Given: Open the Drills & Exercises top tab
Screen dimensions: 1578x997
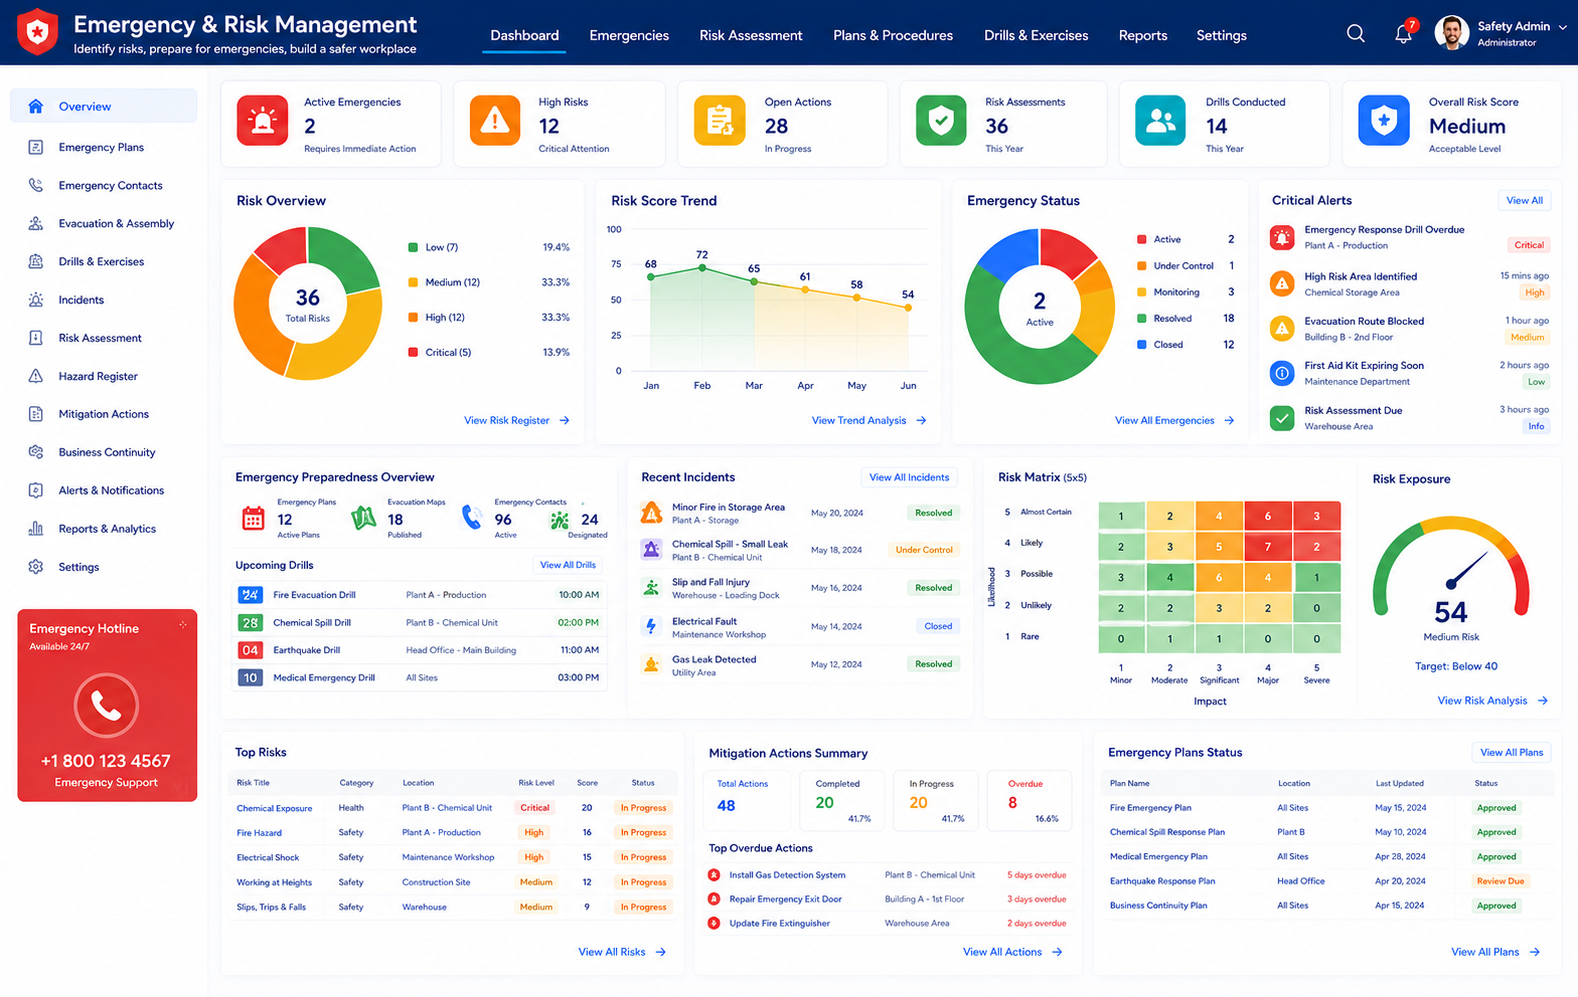Looking at the screenshot, I should (1036, 35).
